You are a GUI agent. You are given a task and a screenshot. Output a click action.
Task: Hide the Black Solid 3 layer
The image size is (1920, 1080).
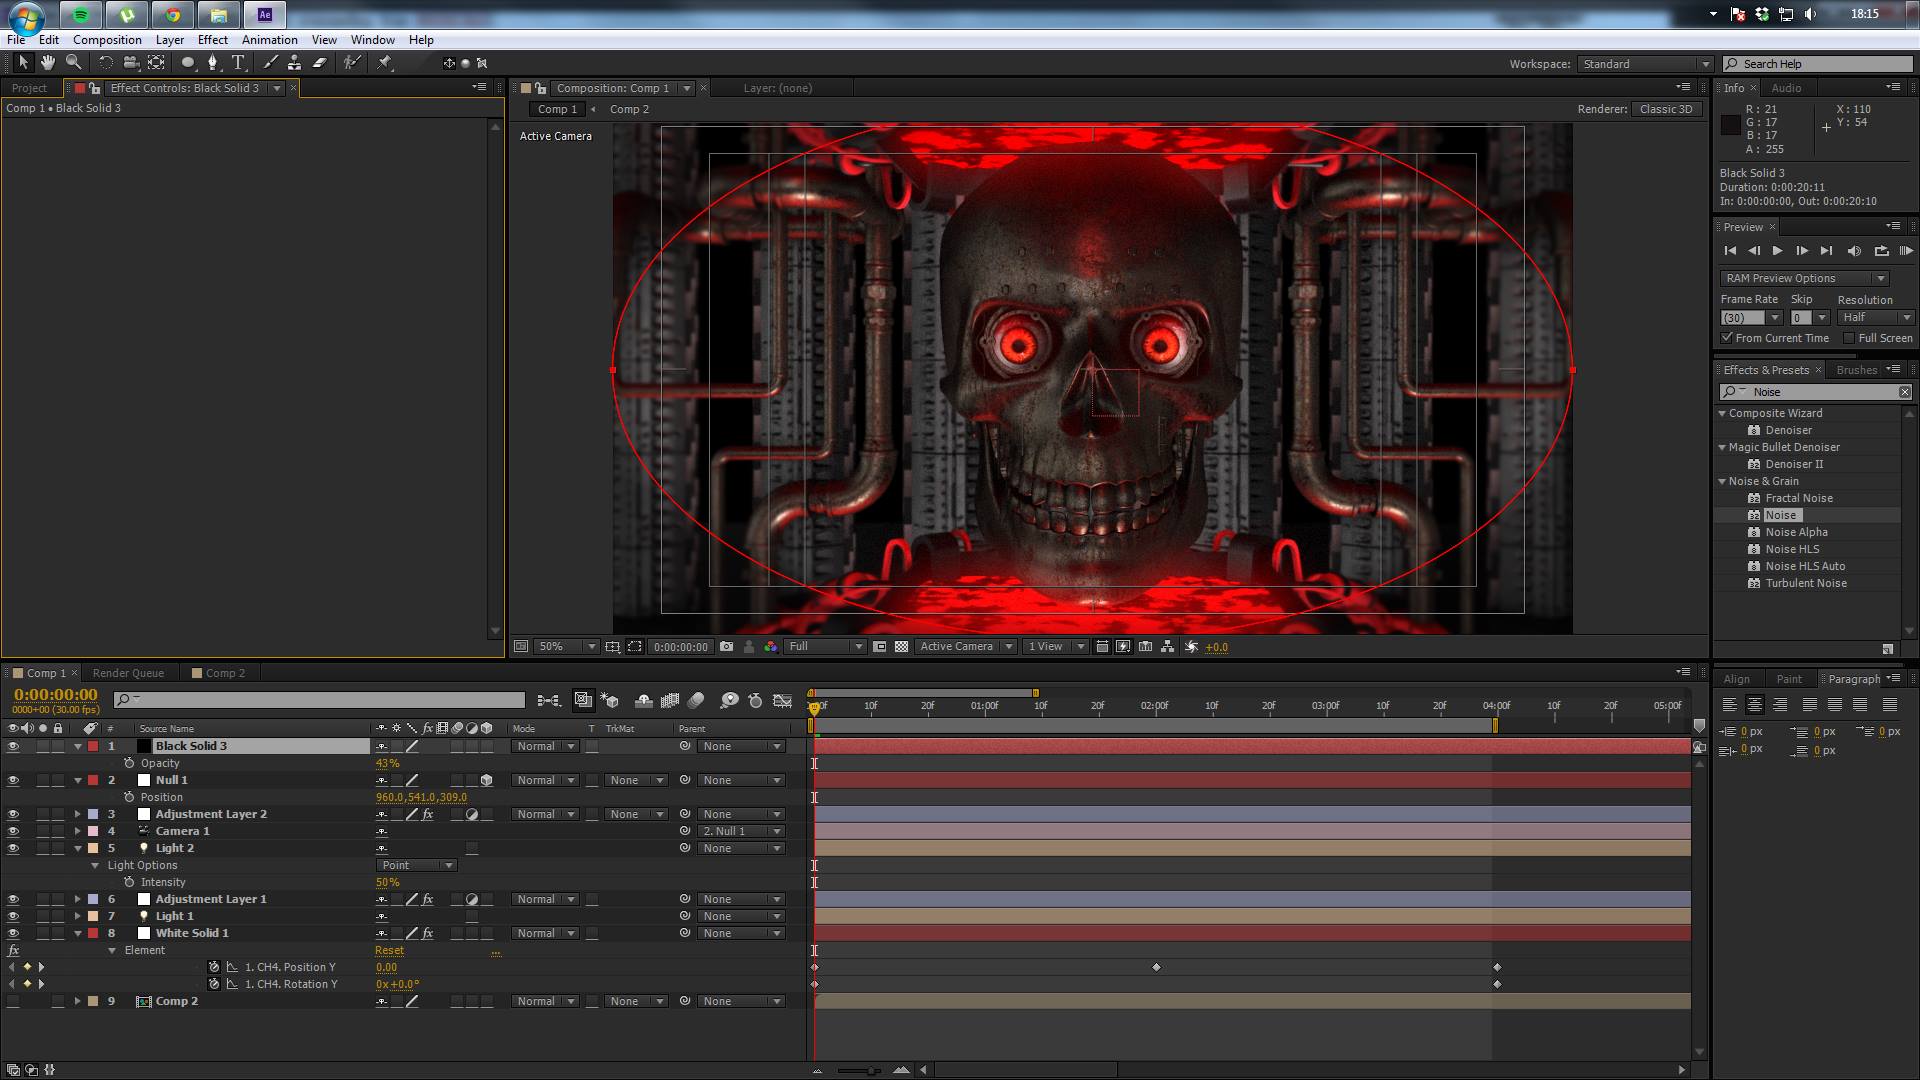(13, 746)
